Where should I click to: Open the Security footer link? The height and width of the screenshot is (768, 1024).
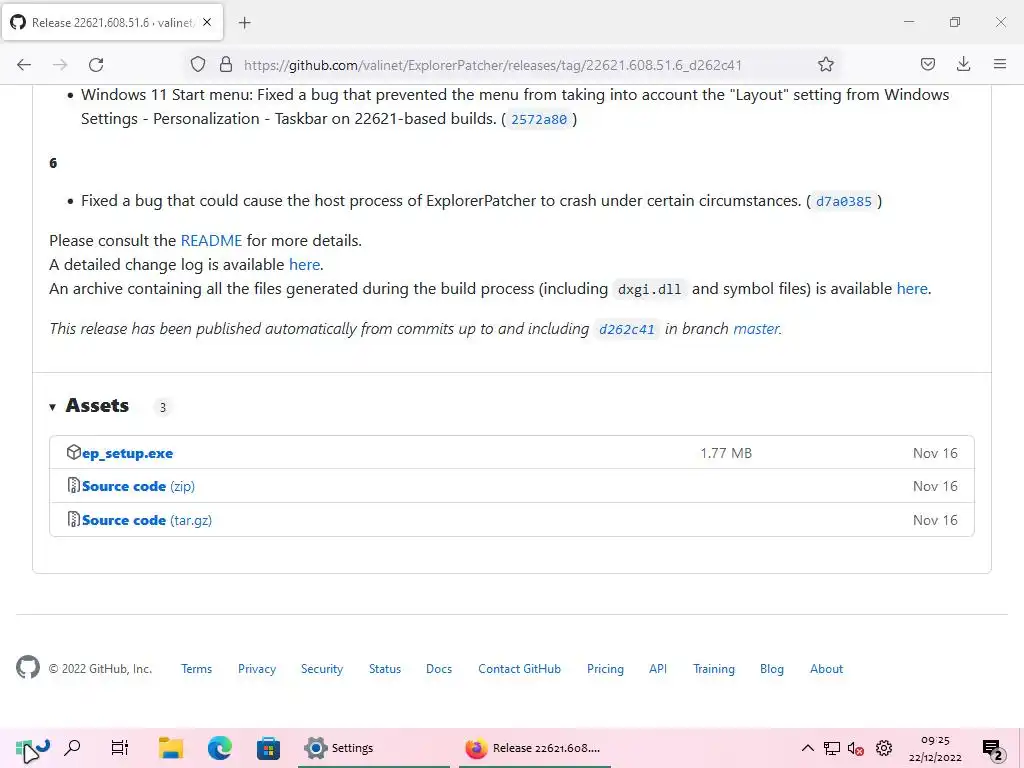(322, 669)
